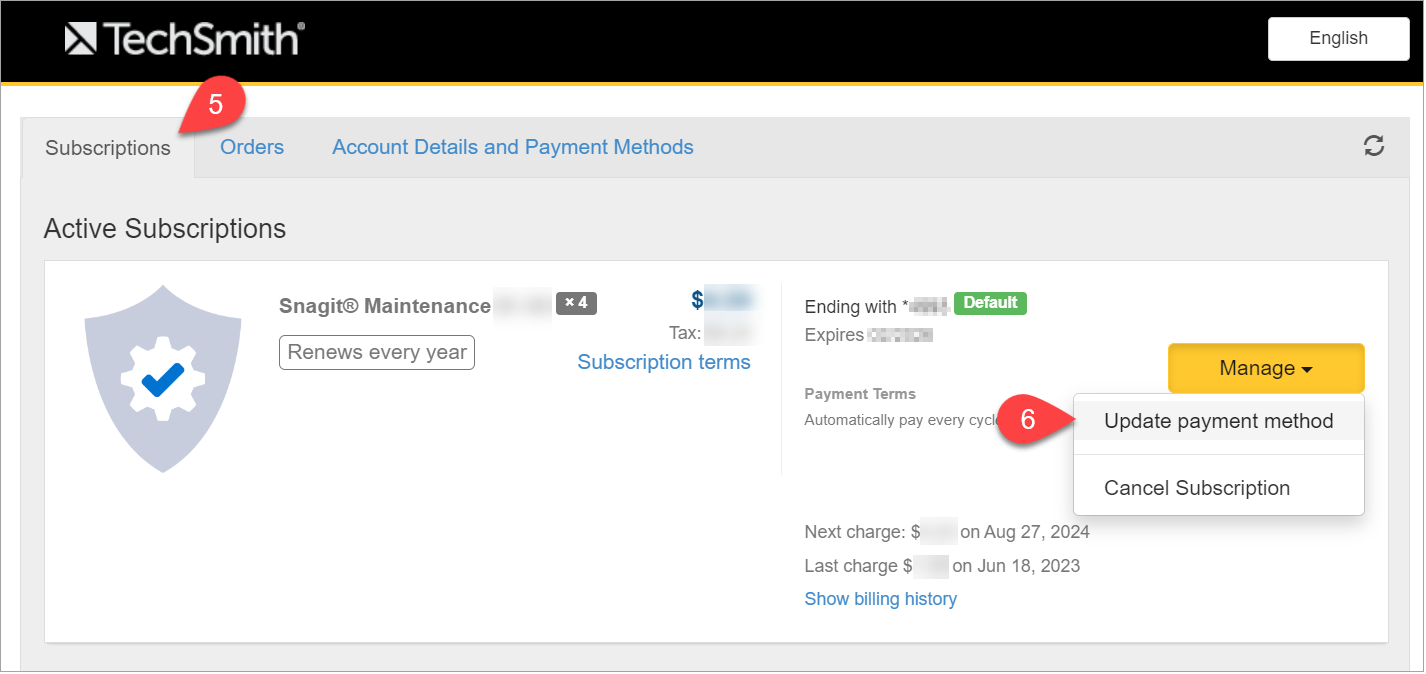Screen dimensions: 1426x674
Task: Open the English language selector
Action: [x=1338, y=38]
